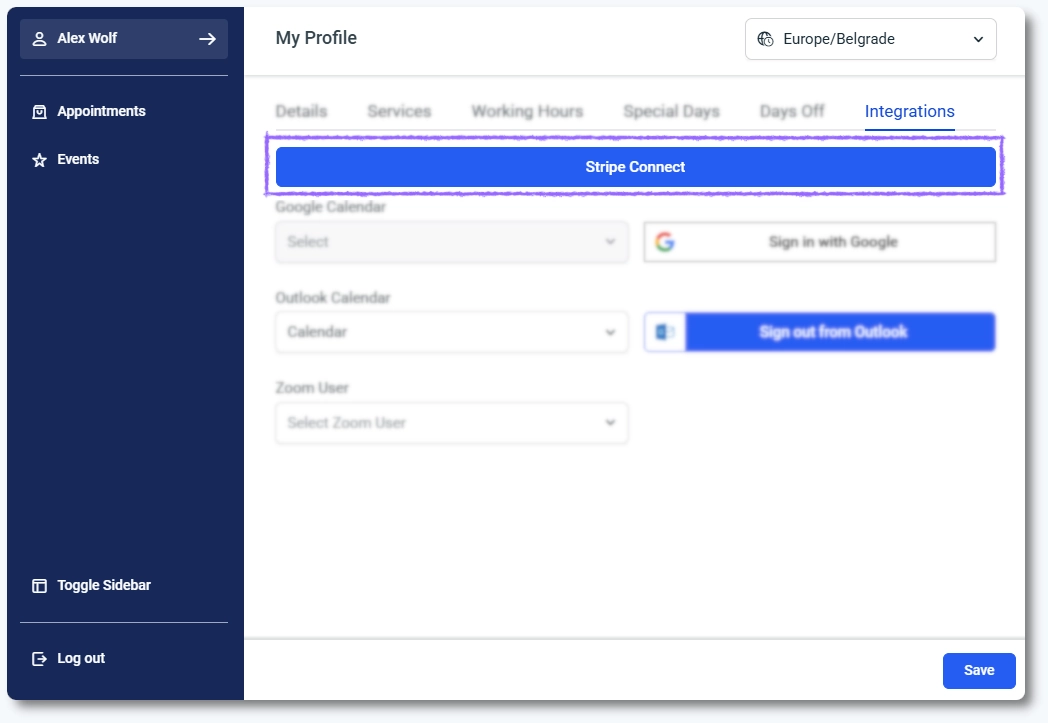Open the Working Hours tab
Screen dimensions: 1048x723
[x=527, y=111]
